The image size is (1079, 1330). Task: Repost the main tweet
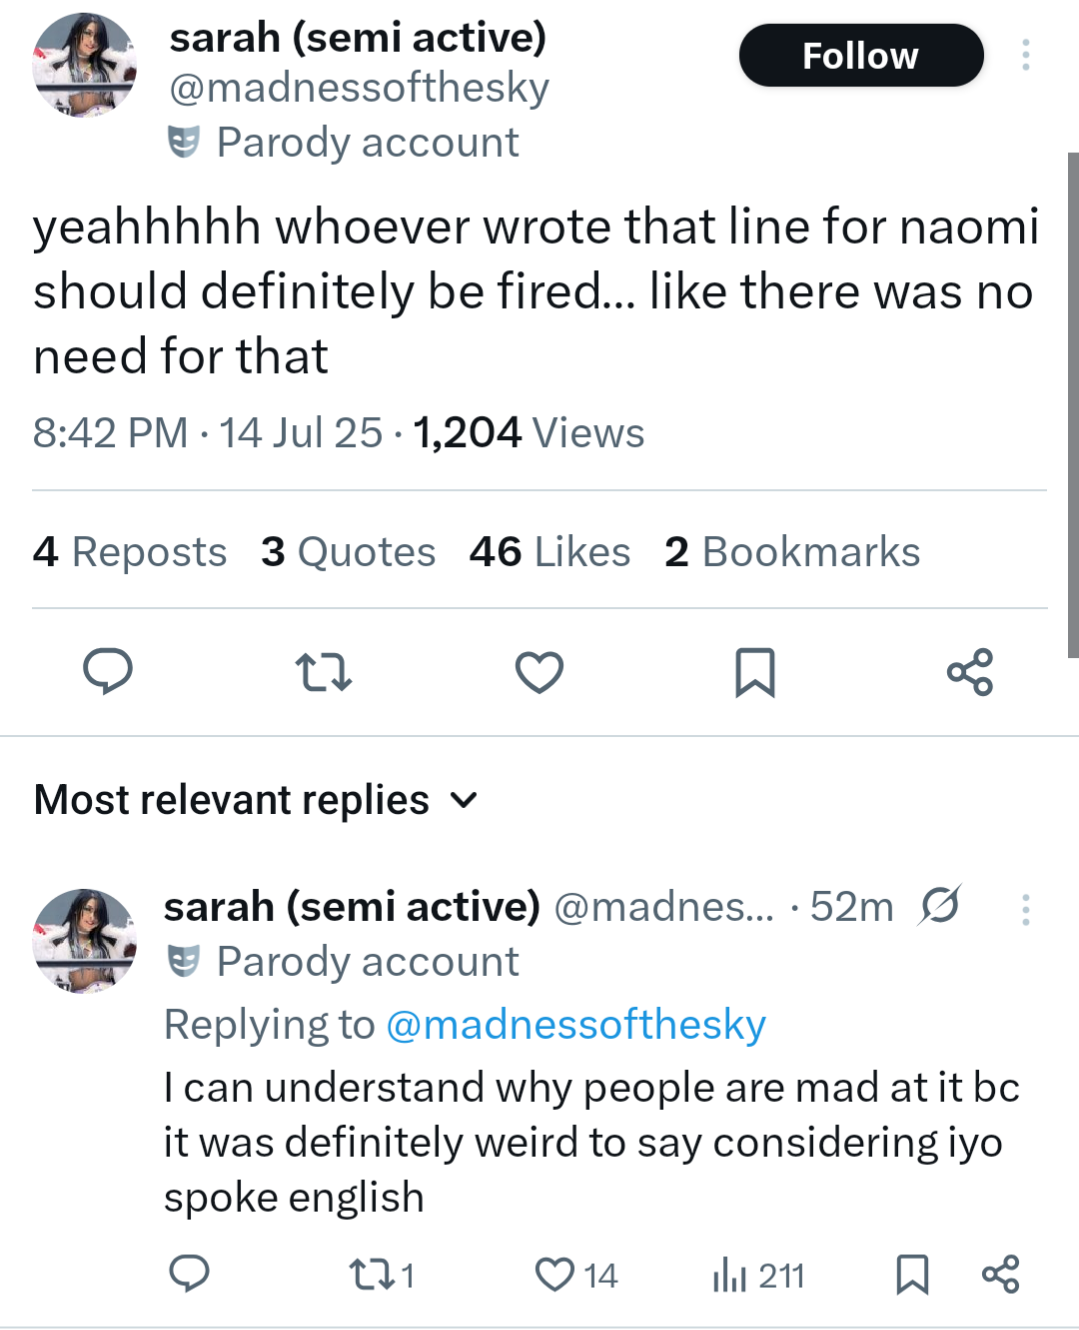coord(324,672)
